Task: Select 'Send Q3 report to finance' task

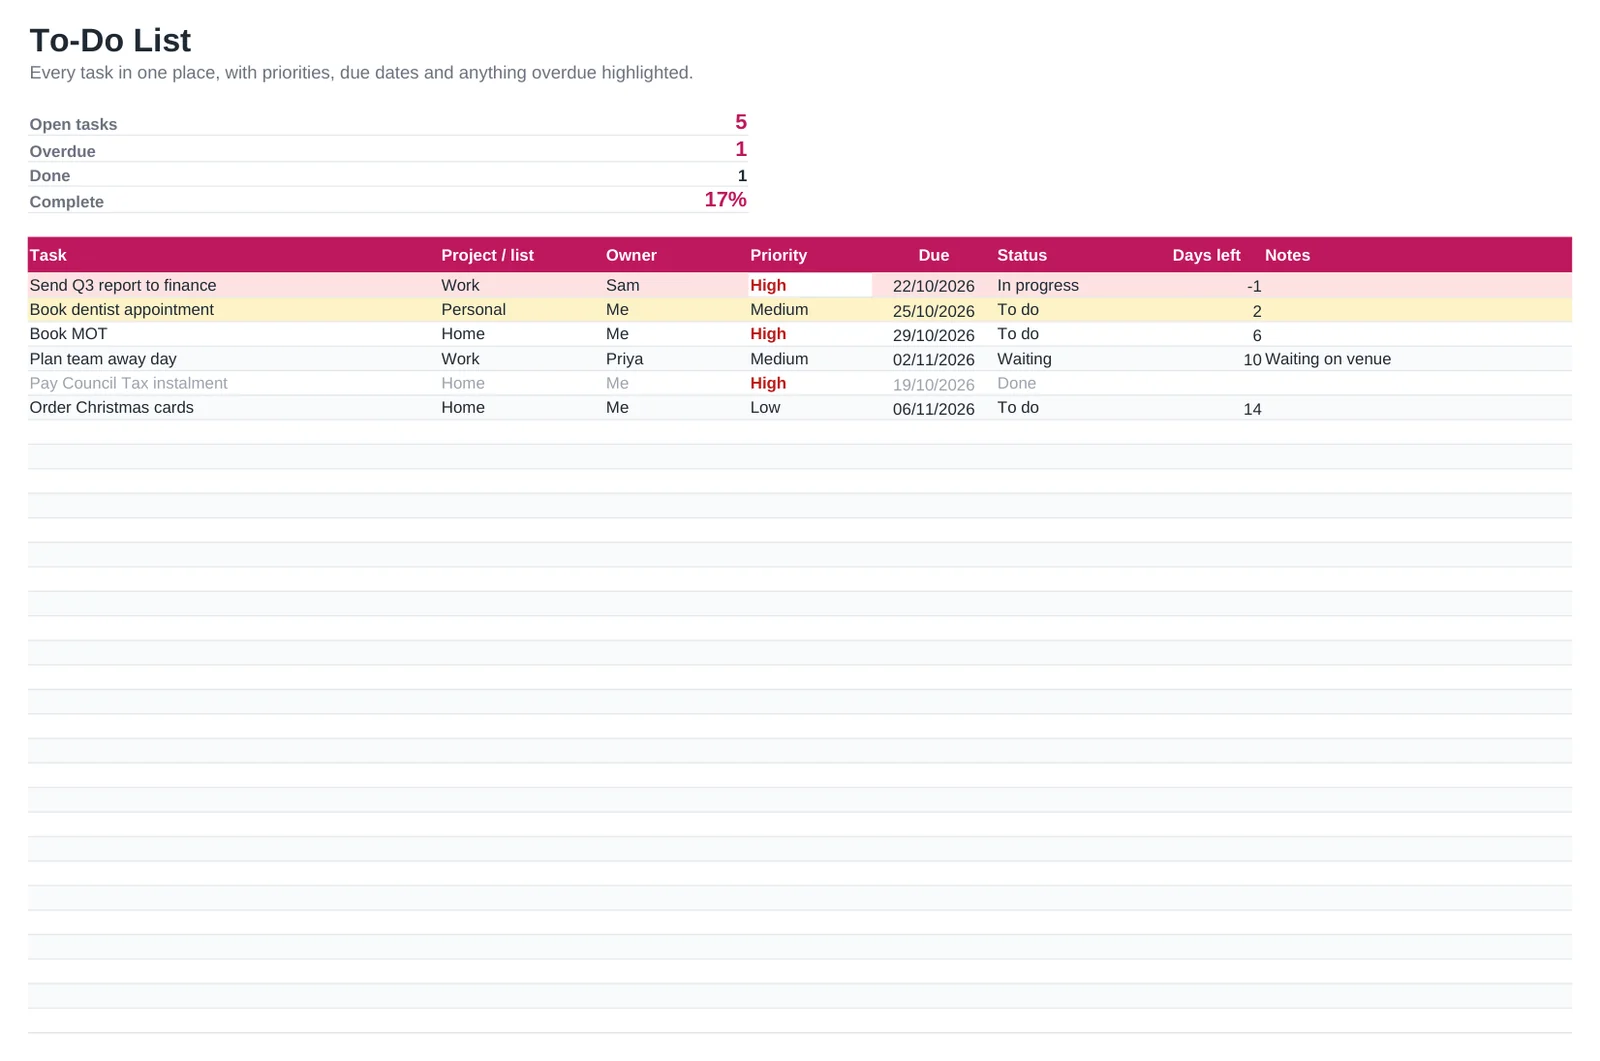Action: [x=122, y=285]
